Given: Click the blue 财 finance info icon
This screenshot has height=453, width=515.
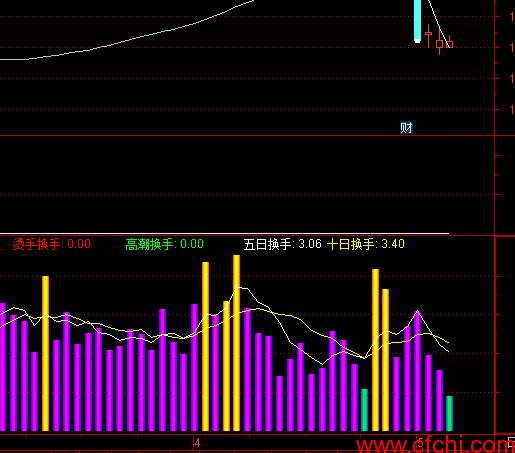Looking at the screenshot, I should click(x=406, y=128).
